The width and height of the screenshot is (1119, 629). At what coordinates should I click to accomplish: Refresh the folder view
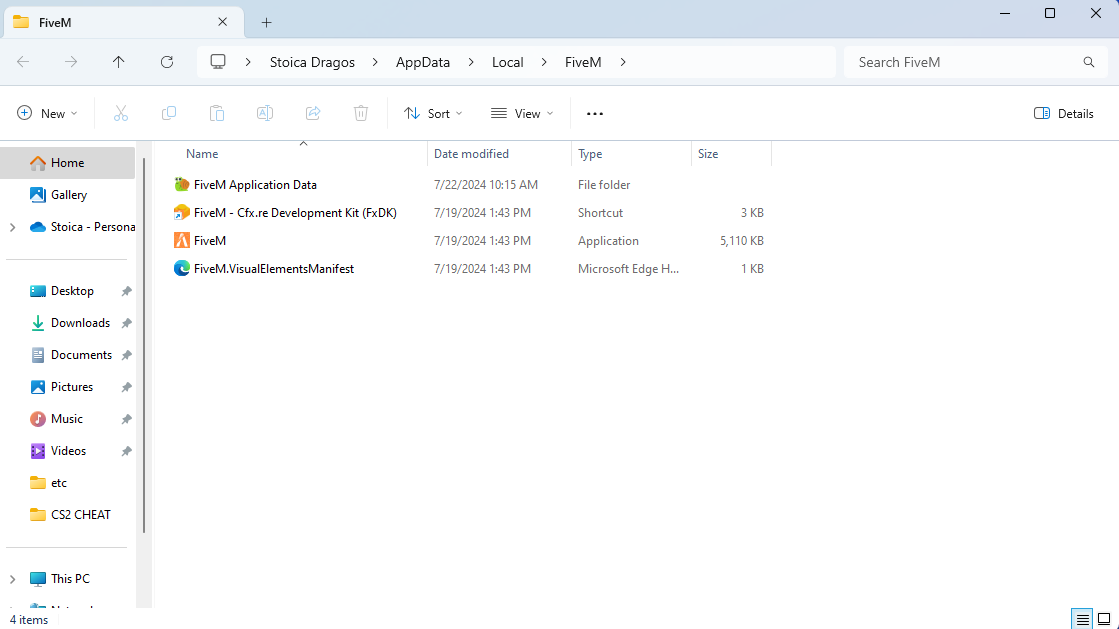point(166,61)
